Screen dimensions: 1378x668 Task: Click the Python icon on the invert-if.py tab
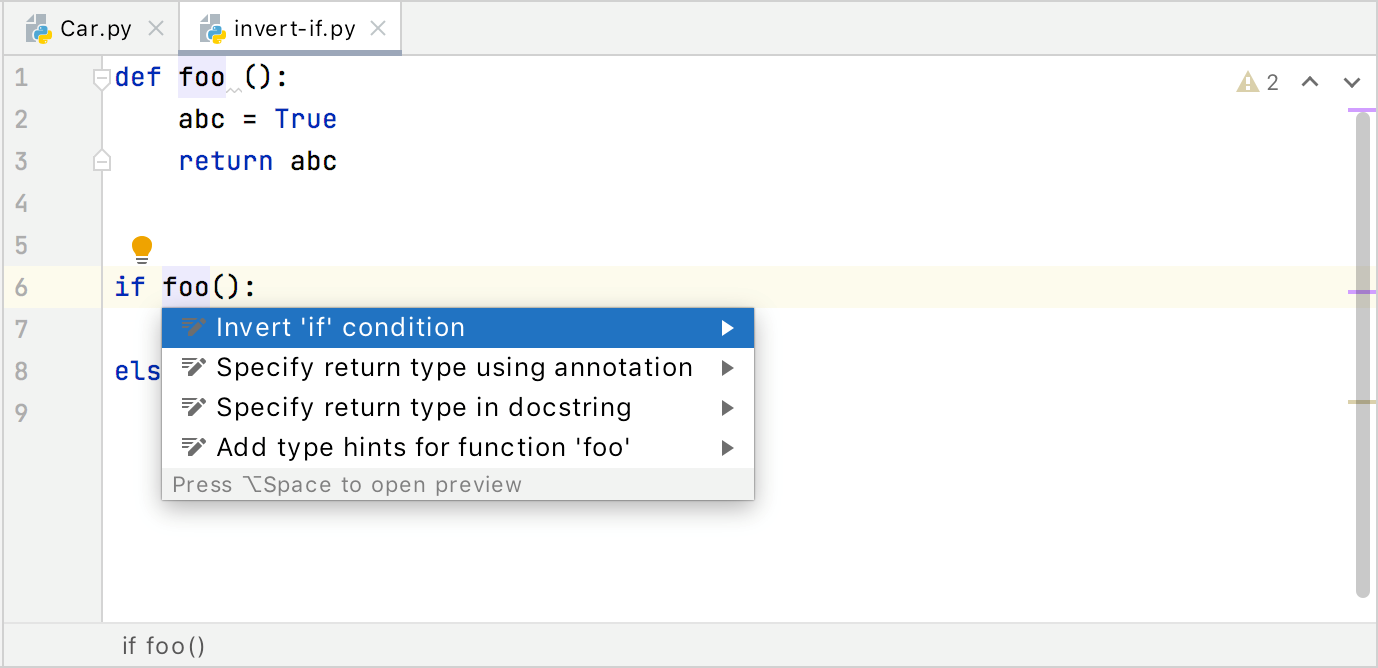[x=211, y=28]
